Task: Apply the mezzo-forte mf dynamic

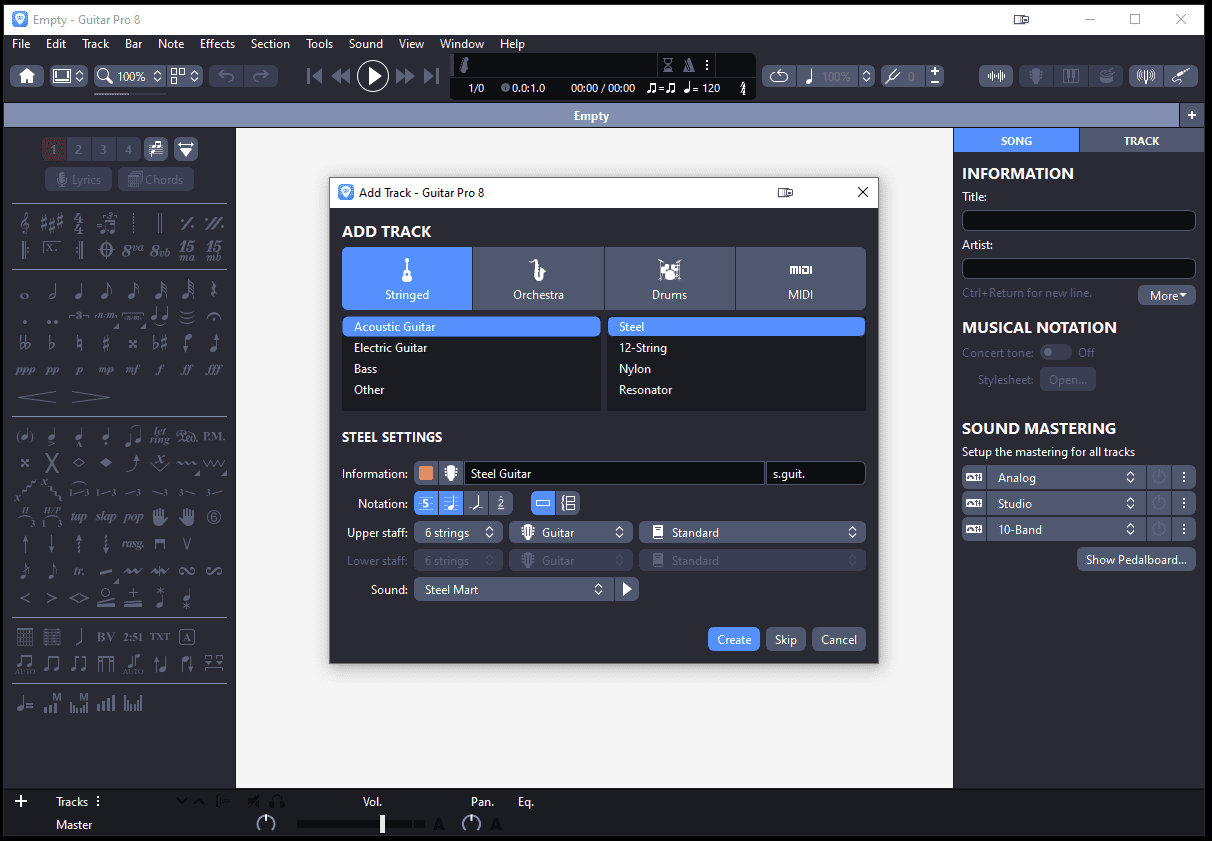Action: pos(133,369)
